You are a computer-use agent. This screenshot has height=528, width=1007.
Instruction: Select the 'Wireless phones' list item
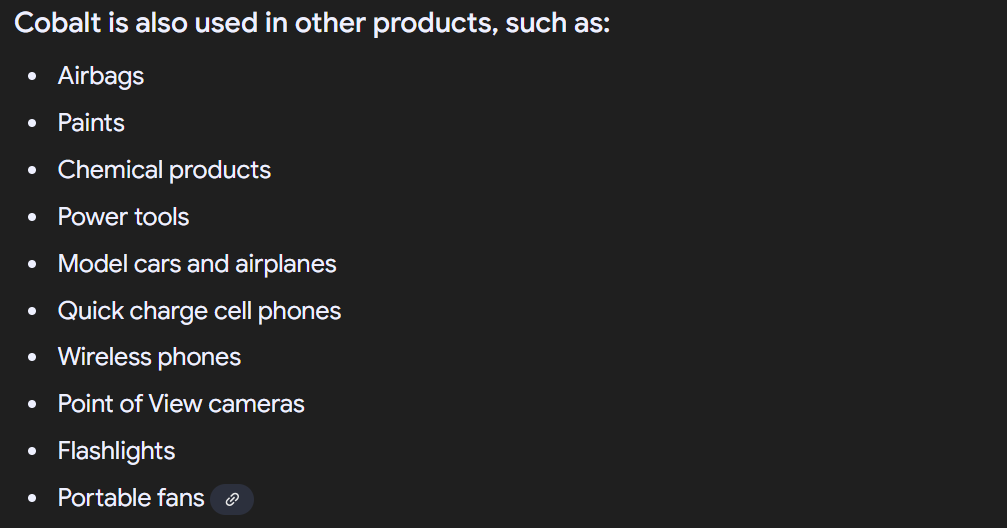(149, 357)
